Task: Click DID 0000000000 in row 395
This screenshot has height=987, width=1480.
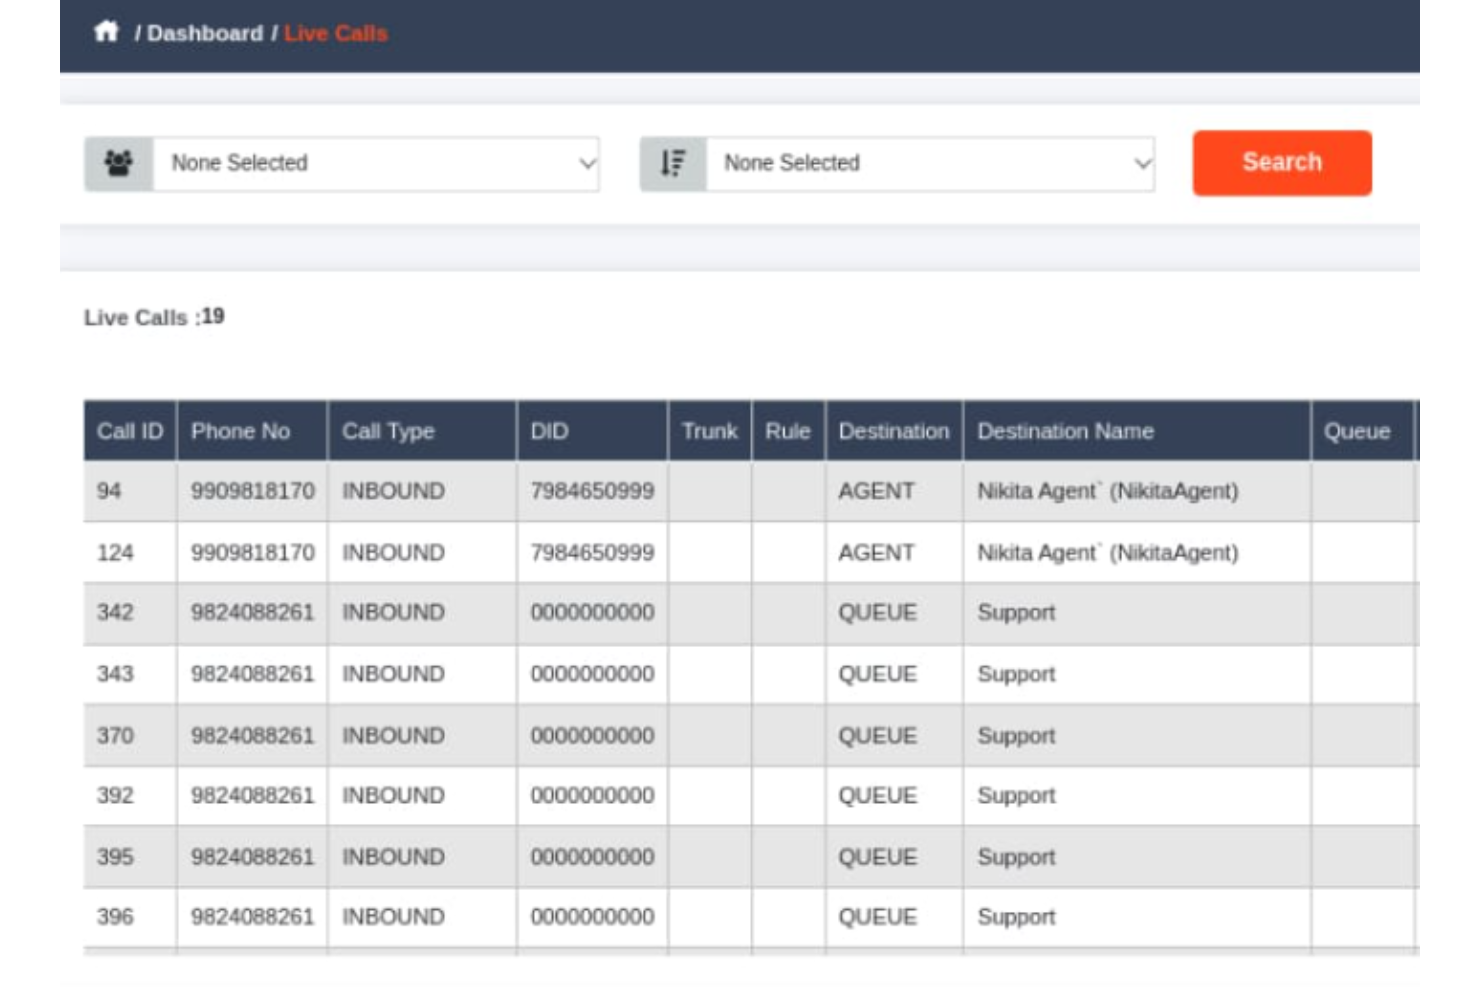Action: [x=592, y=857]
